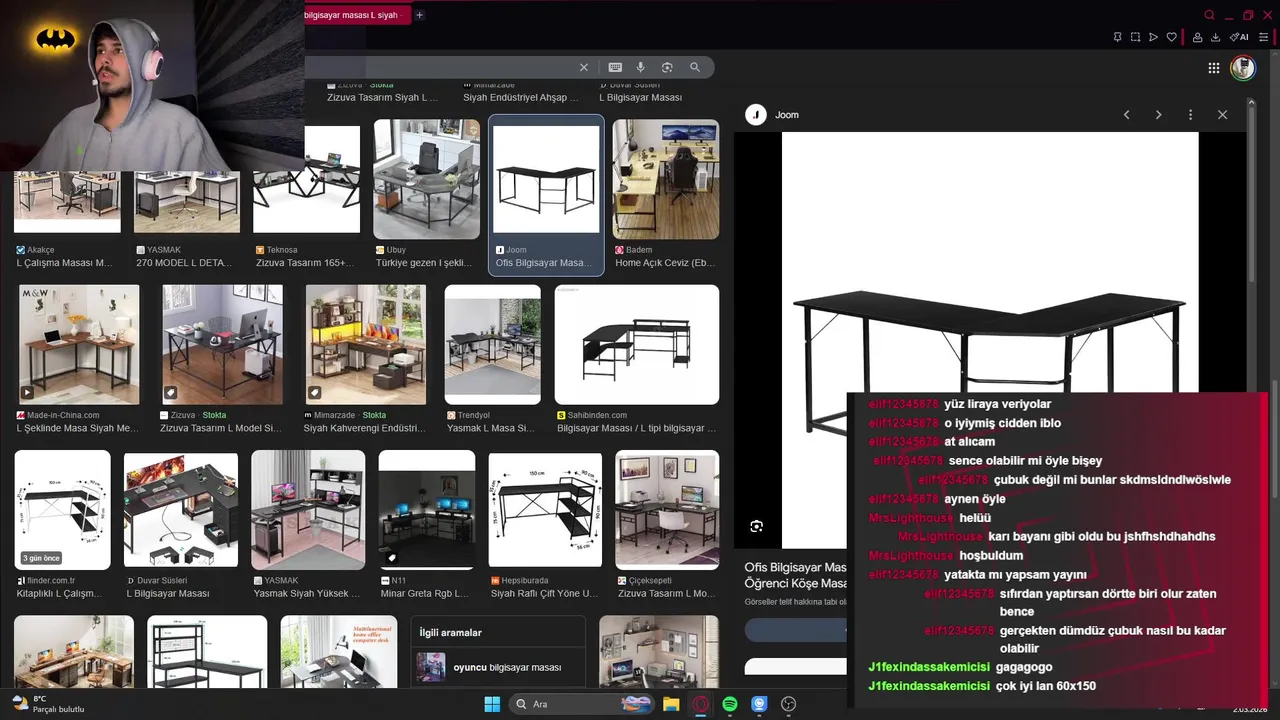Go to next image in preview panel
Image resolution: width=1280 pixels, height=720 pixels.
pyautogui.click(x=1158, y=115)
